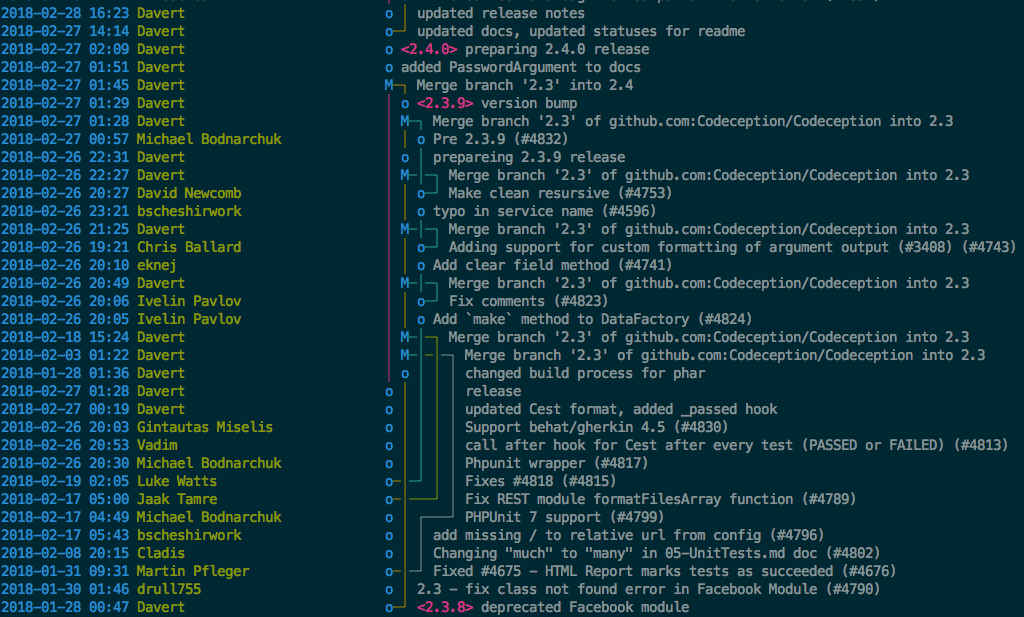
Task: Select the "Make clean resursive (#4753)" commit
Action: point(559,193)
